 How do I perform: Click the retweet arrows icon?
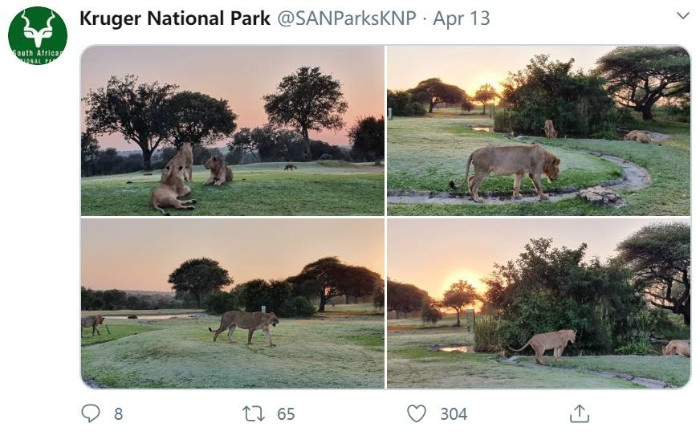coord(254,413)
